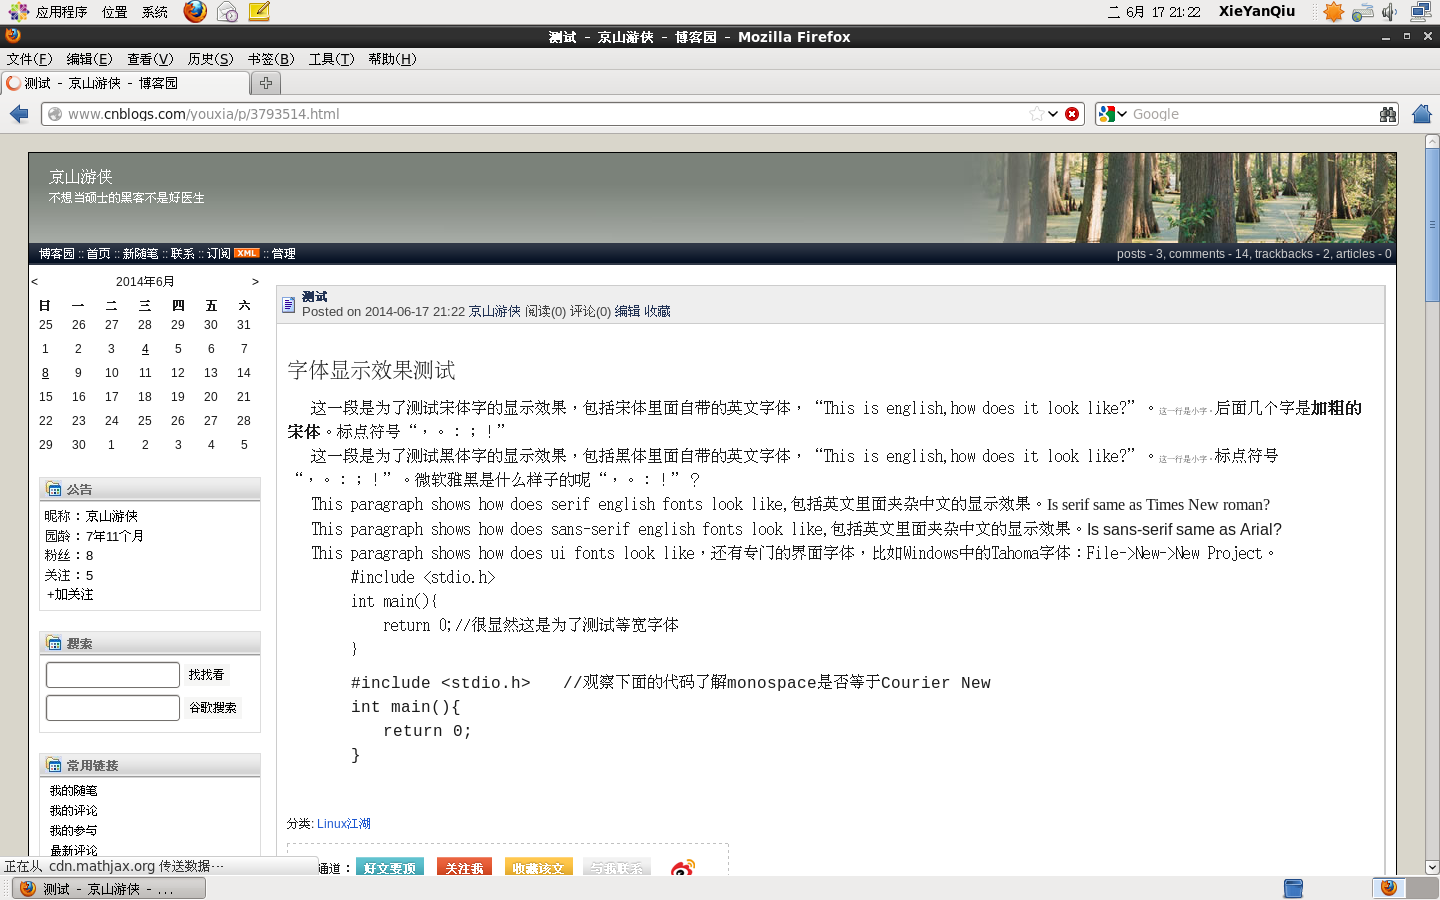Bookmark this page with the star icon
This screenshot has width=1440, height=900.
click(1037, 114)
